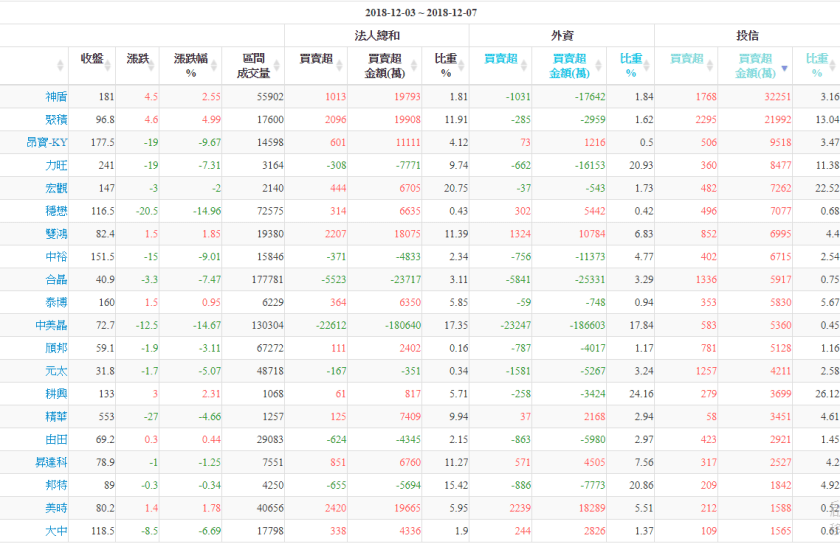Select the 中美晶 stock name
The width and height of the screenshot is (840, 544).
pos(52,325)
